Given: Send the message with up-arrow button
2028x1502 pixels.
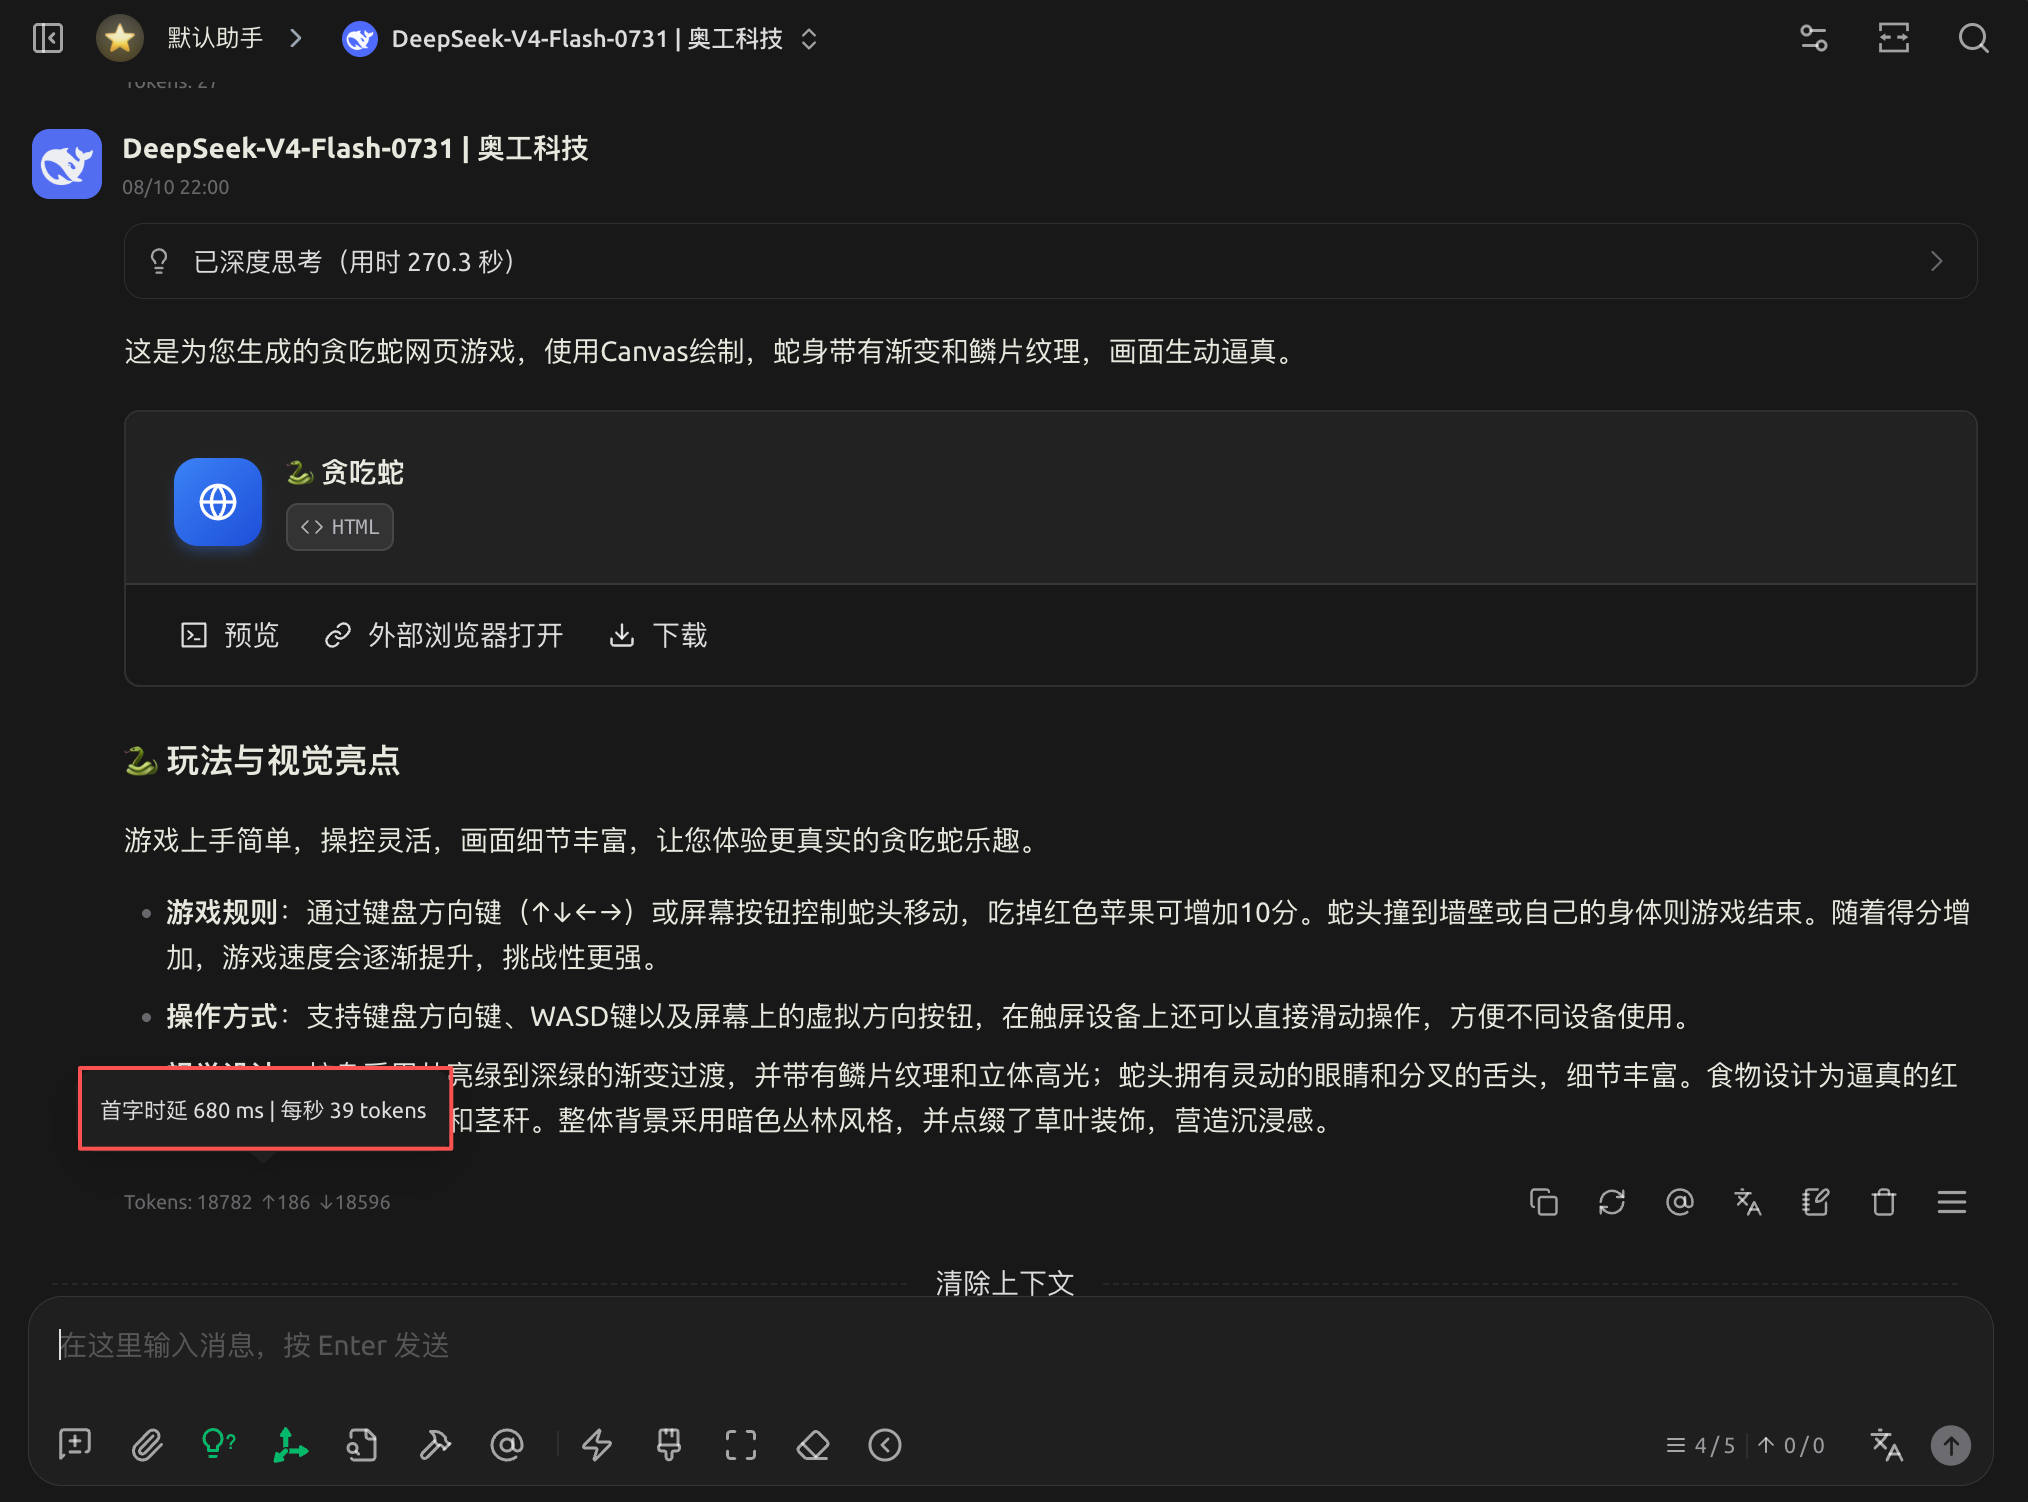Looking at the screenshot, I should pos(1950,1445).
